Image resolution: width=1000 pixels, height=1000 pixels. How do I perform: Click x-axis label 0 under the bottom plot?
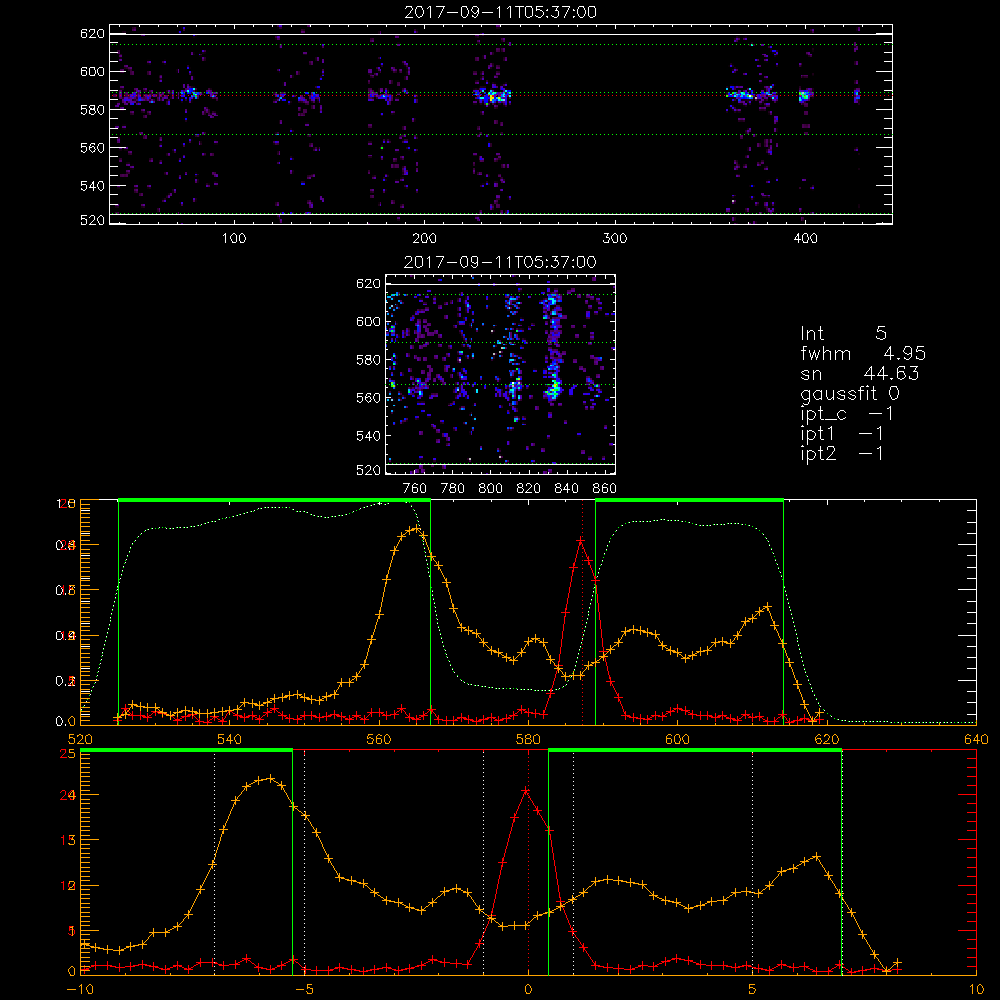click(528, 990)
